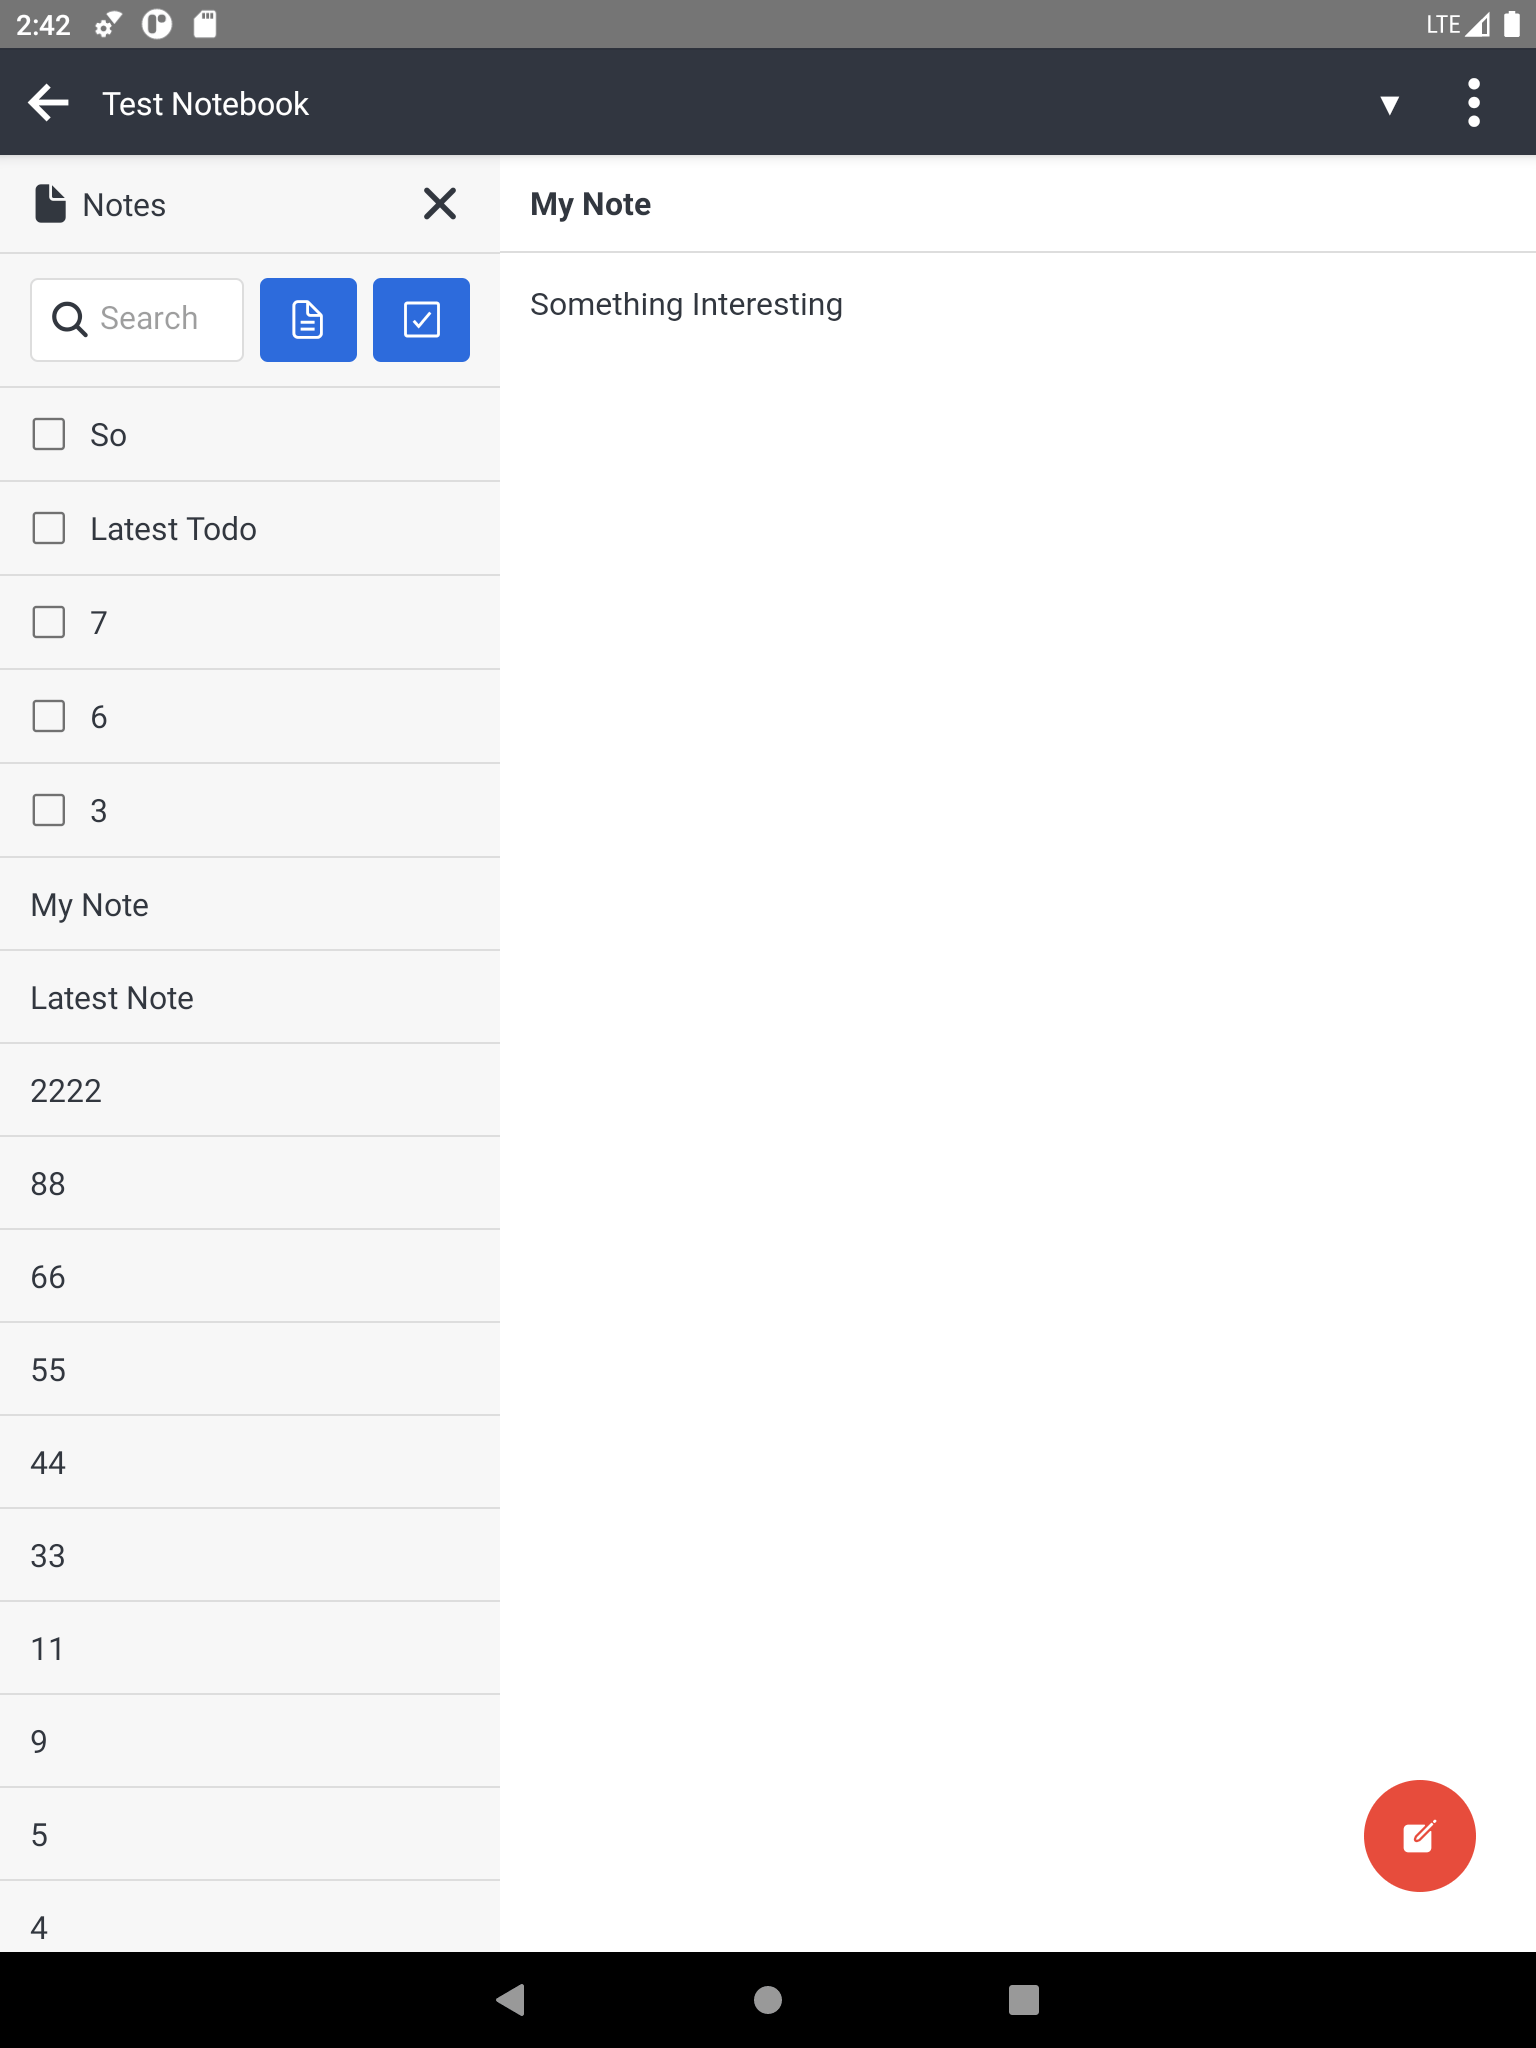Select the '2222' note in list
Image resolution: width=1536 pixels, height=2048 pixels.
(x=66, y=1091)
